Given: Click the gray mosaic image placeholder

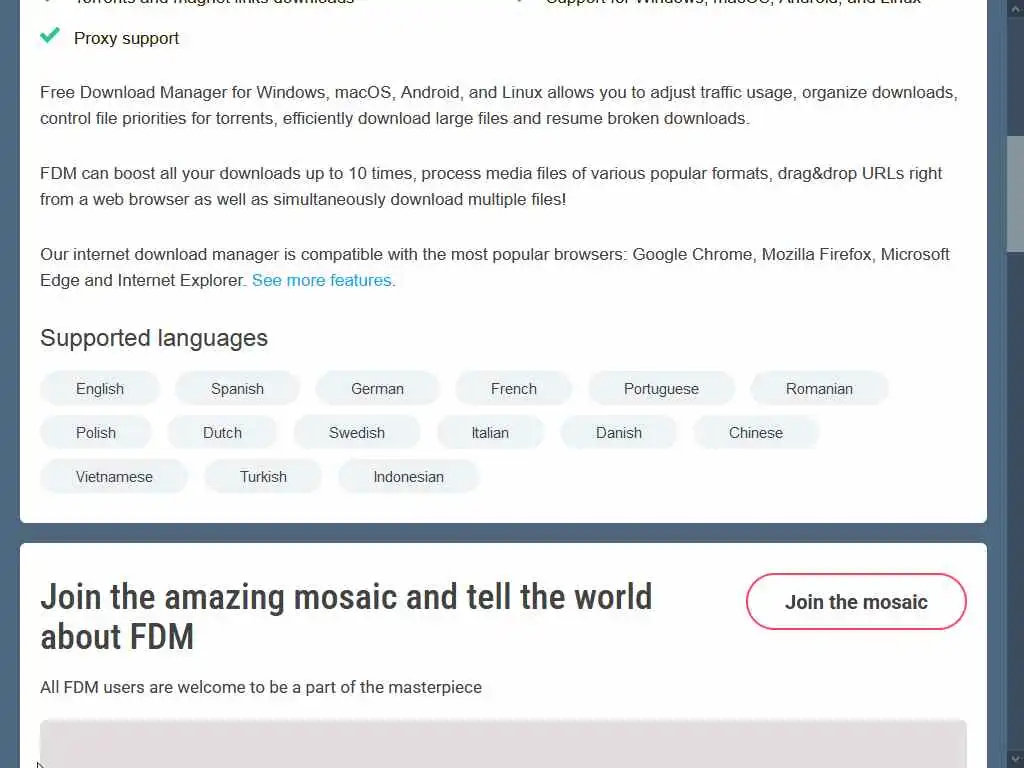Looking at the screenshot, I should (x=503, y=744).
